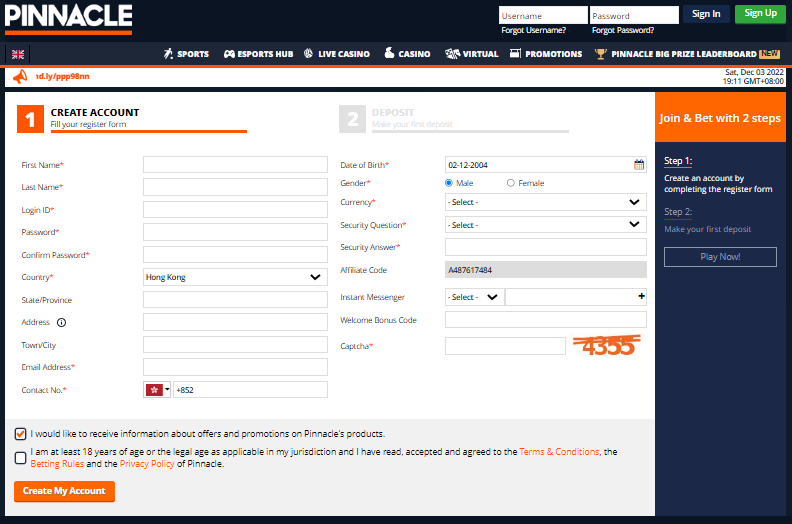The width and height of the screenshot is (792, 524).
Task: Click the Address info icon
Action: point(61,323)
